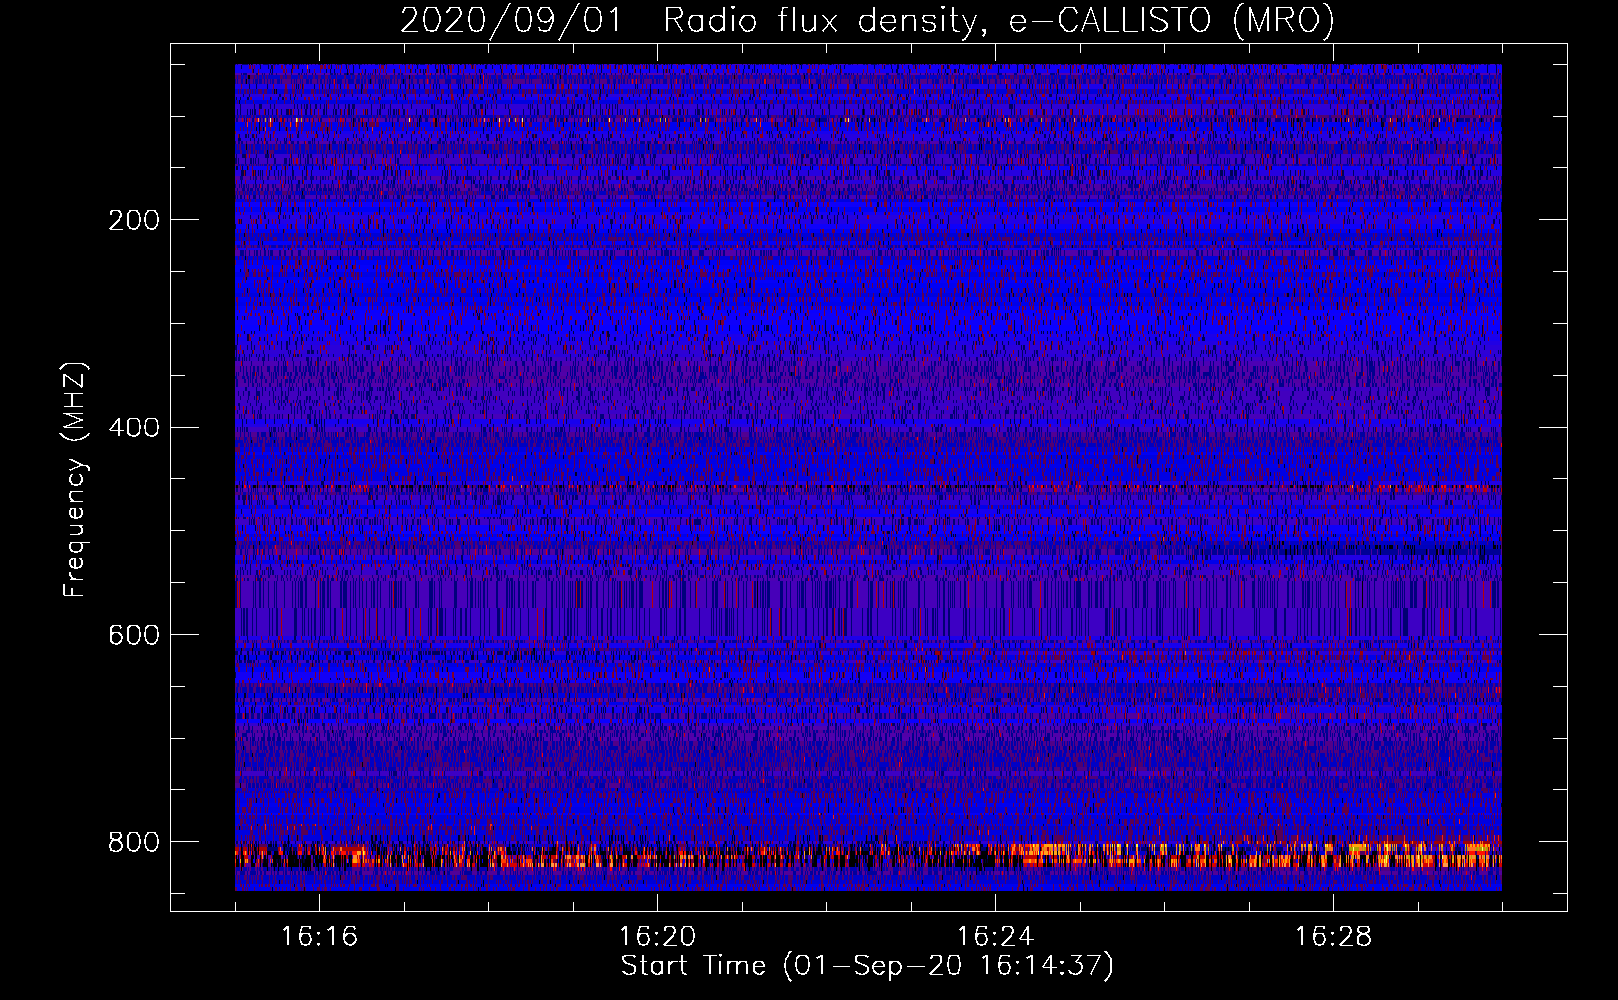This screenshot has width=1618, height=1000.
Task: Click the date 2020/09/01 in the title
Action: tap(511, 21)
